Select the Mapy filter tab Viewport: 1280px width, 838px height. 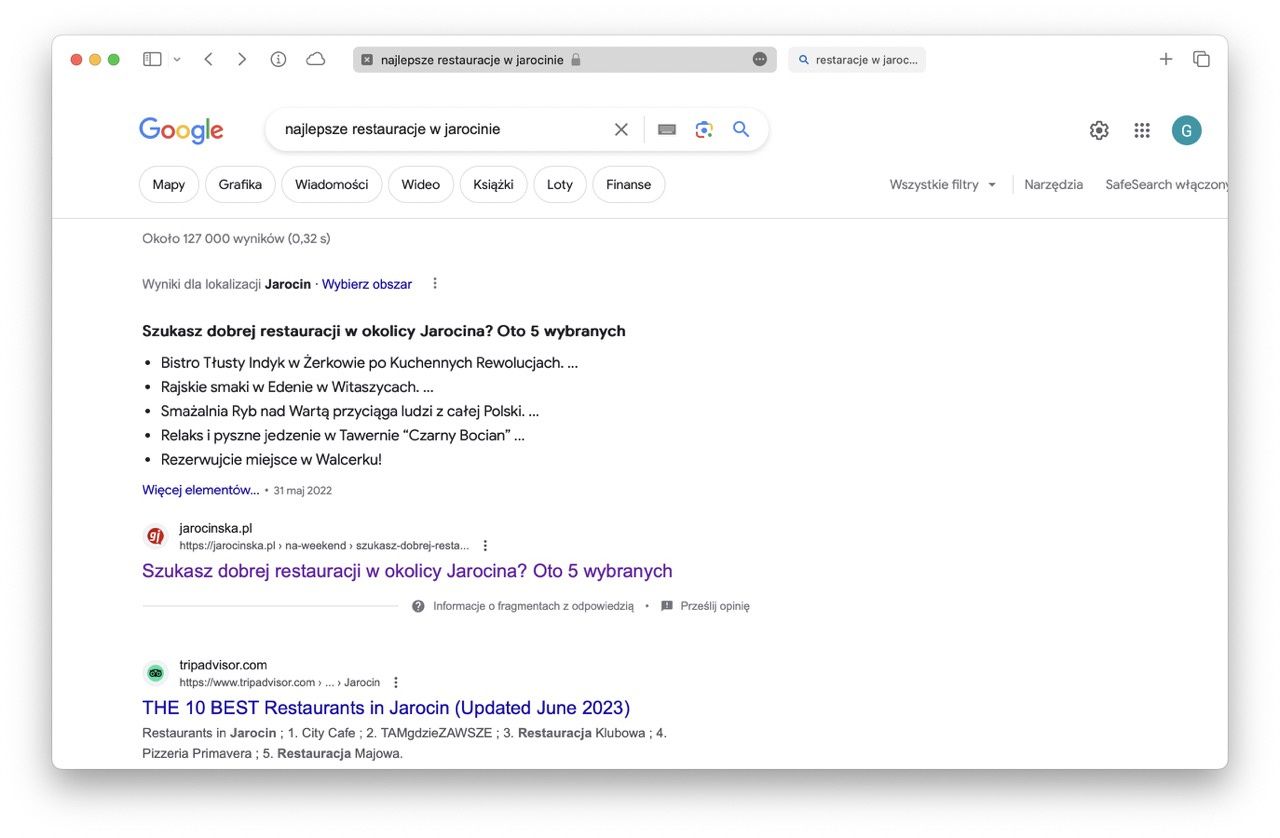pos(169,184)
